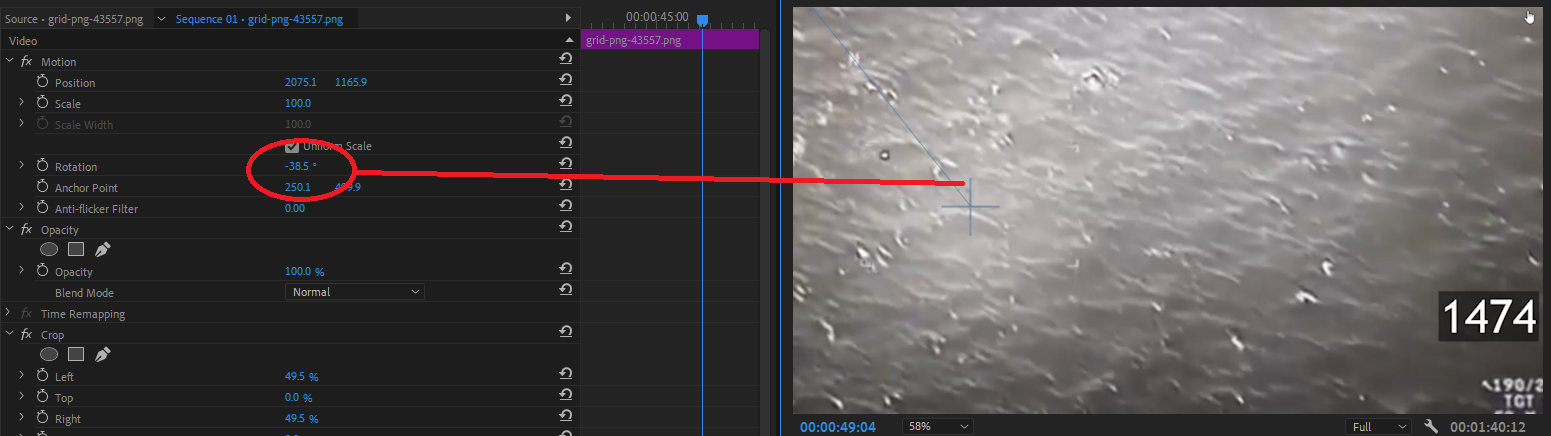The width and height of the screenshot is (1551, 436).
Task: Click Crop Top value 0.0 %
Action: (299, 398)
